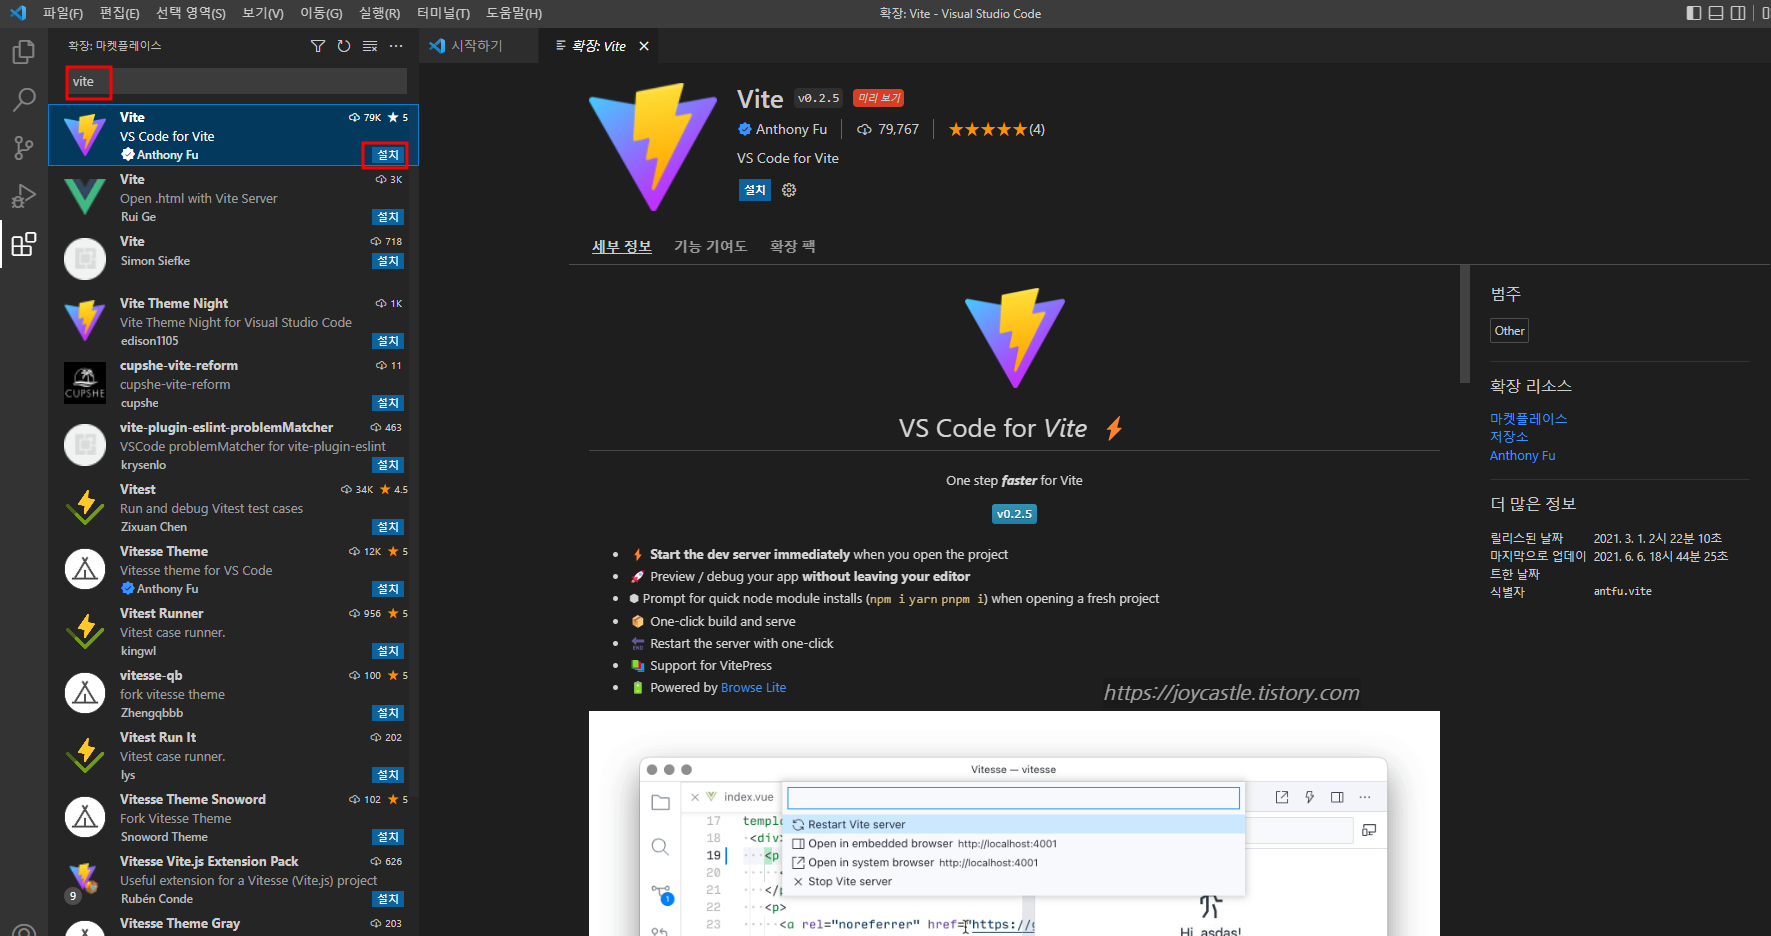
Task: Open the Go menu (이동)
Action: click(x=321, y=13)
